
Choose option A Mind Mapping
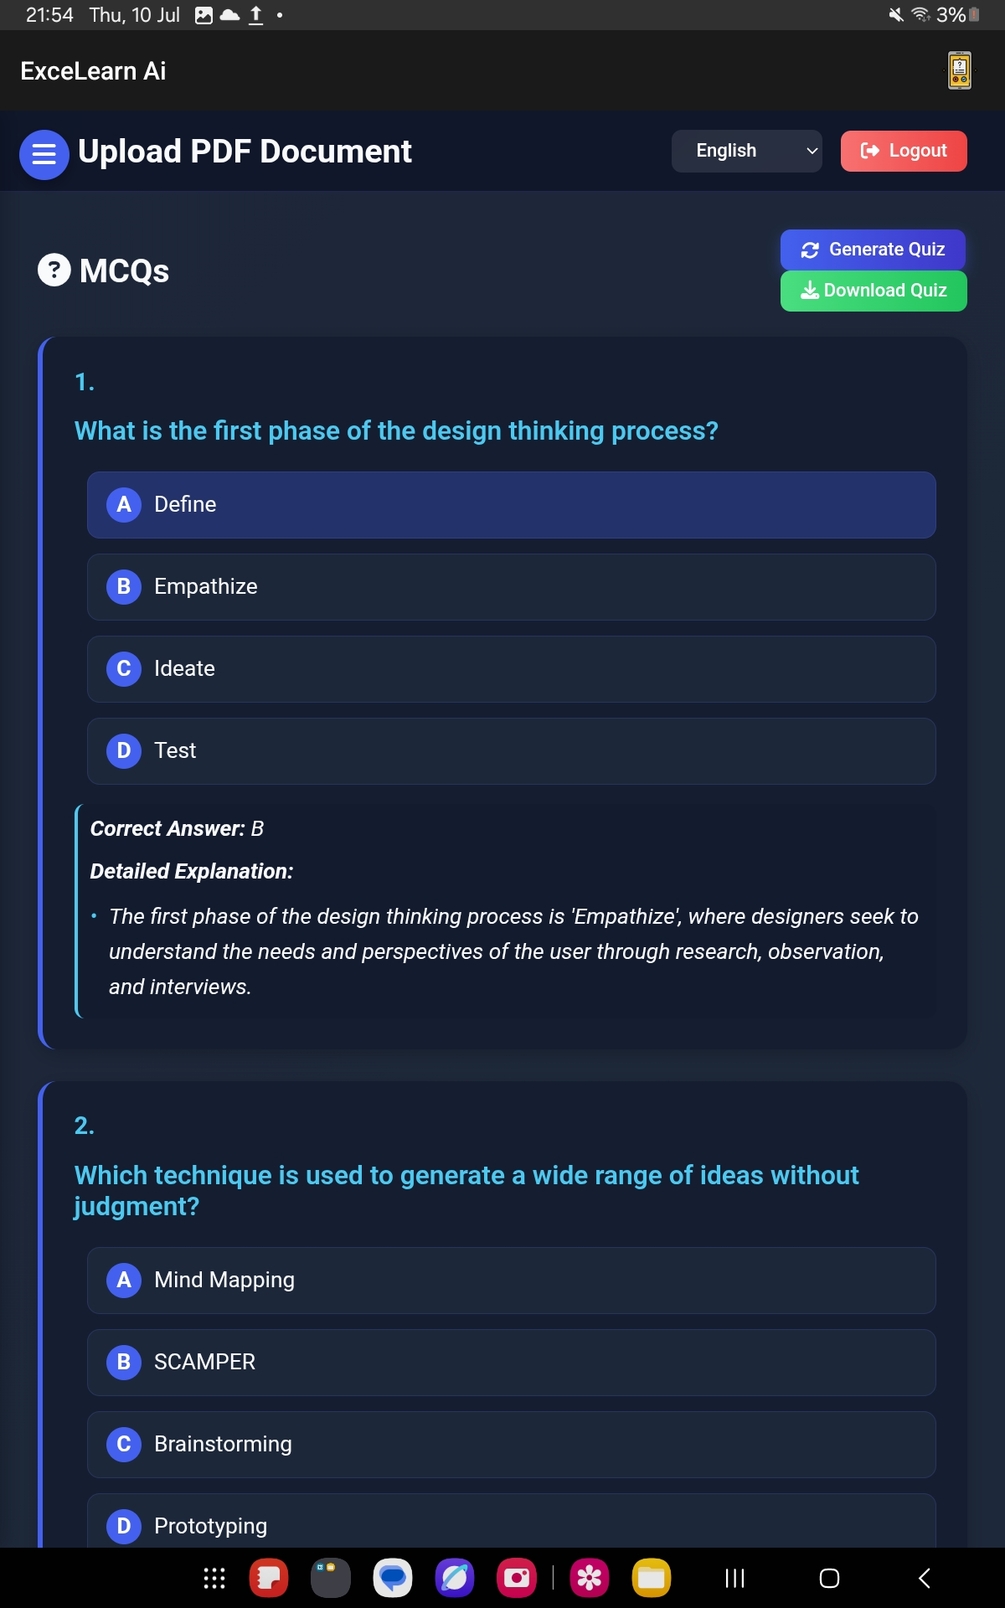pyautogui.click(x=511, y=1280)
